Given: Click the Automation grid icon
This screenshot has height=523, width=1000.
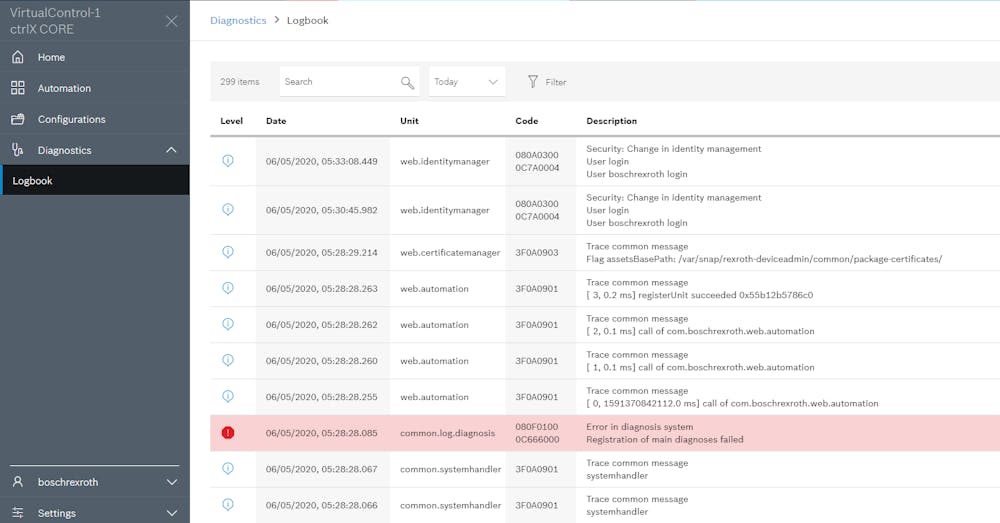Looking at the screenshot, I should click(18, 88).
